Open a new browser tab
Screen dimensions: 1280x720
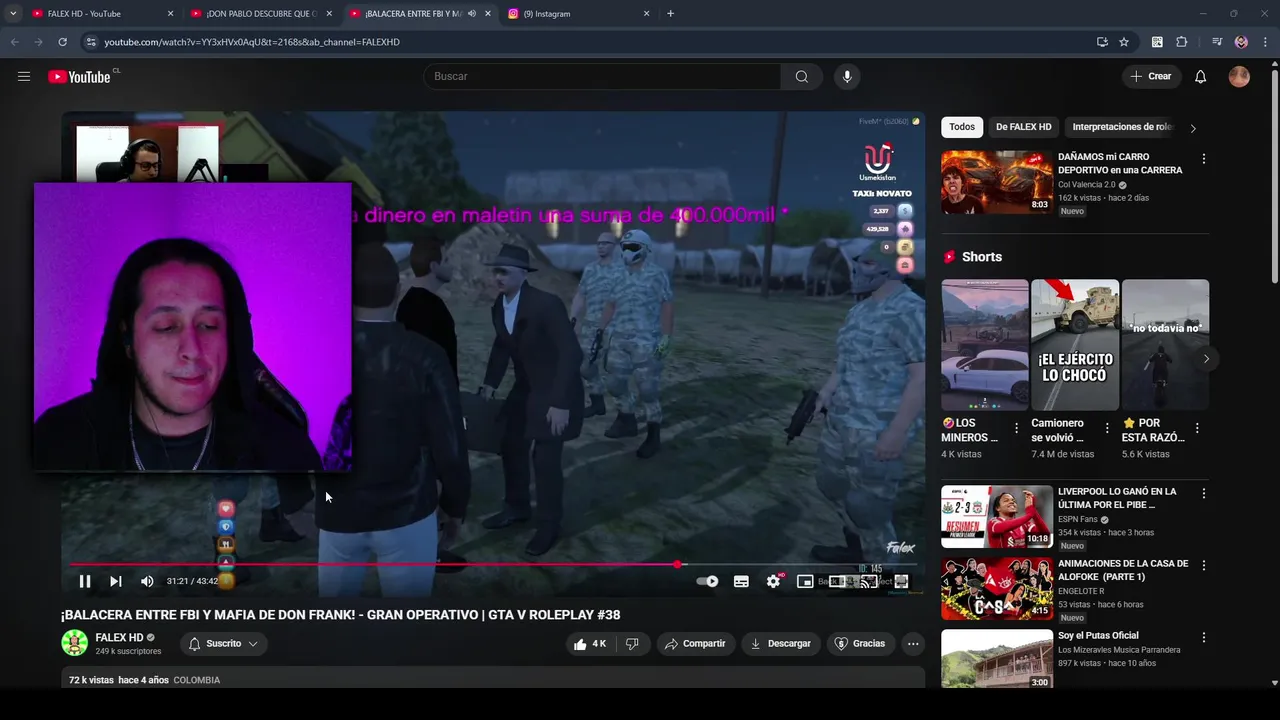click(x=670, y=14)
